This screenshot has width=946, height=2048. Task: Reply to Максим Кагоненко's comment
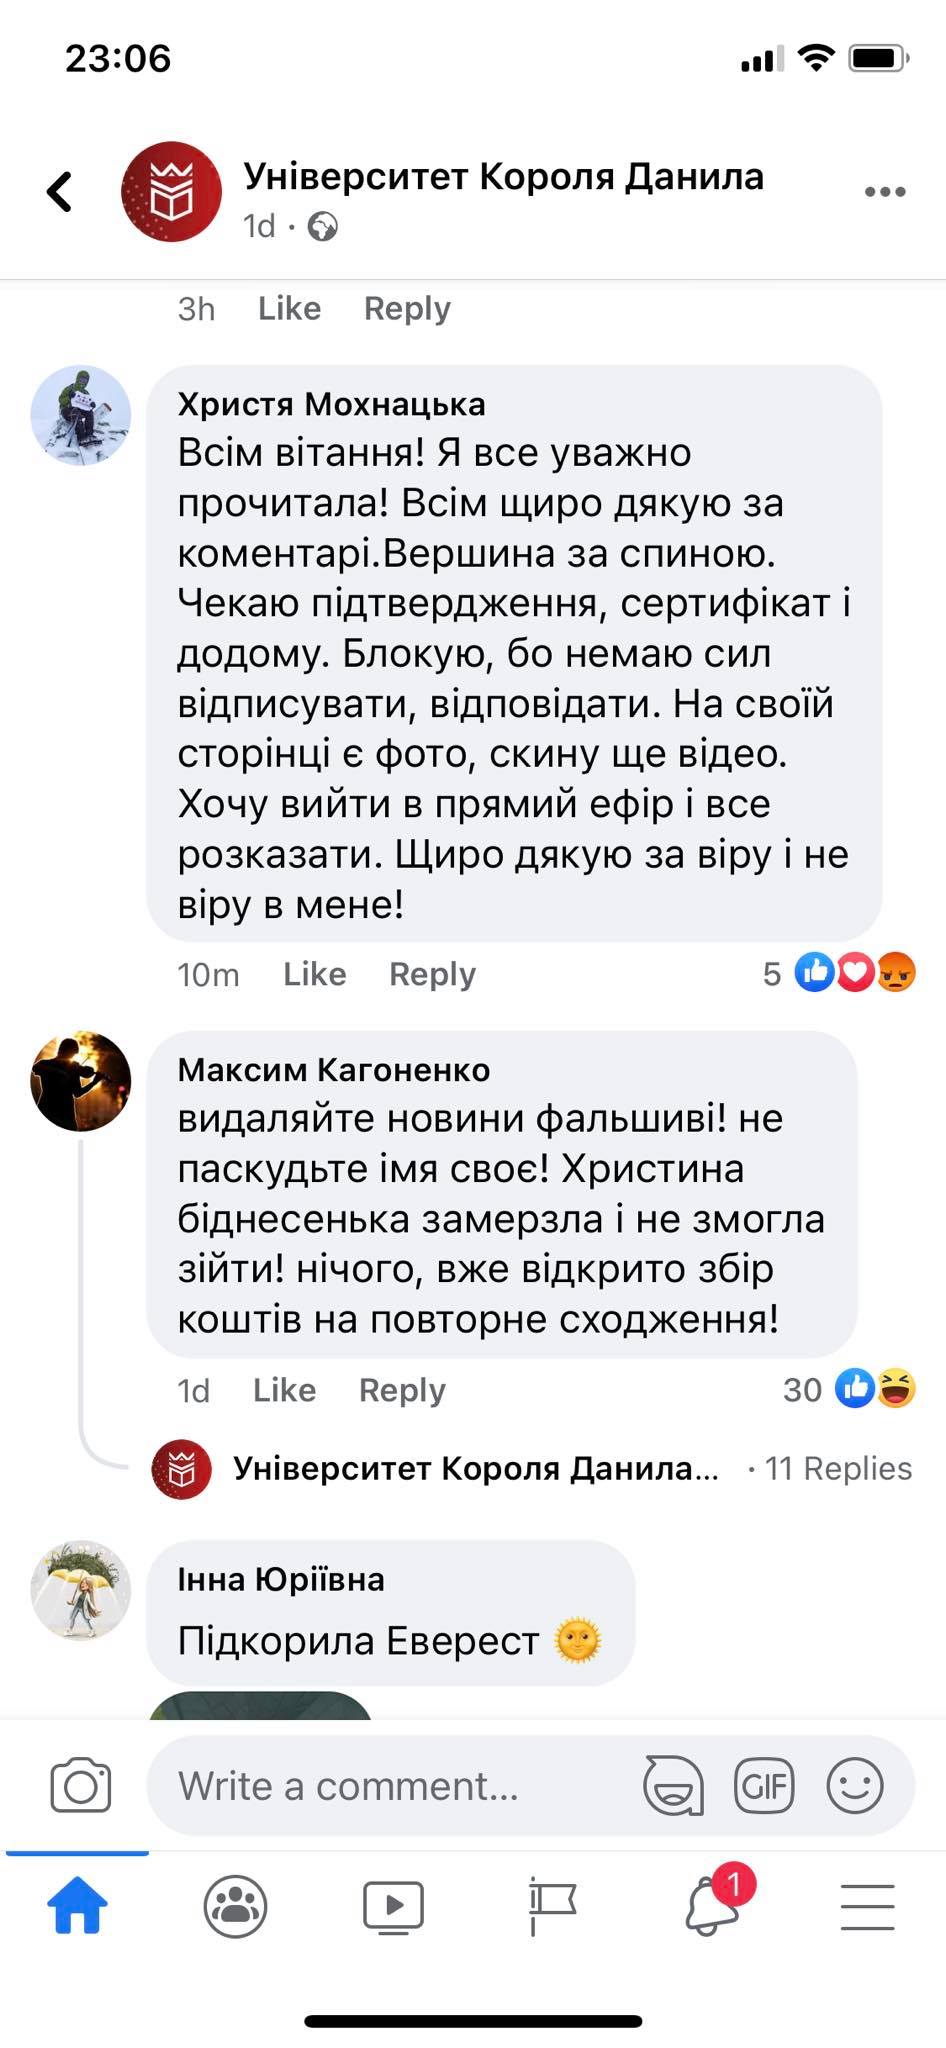[402, 1390]
